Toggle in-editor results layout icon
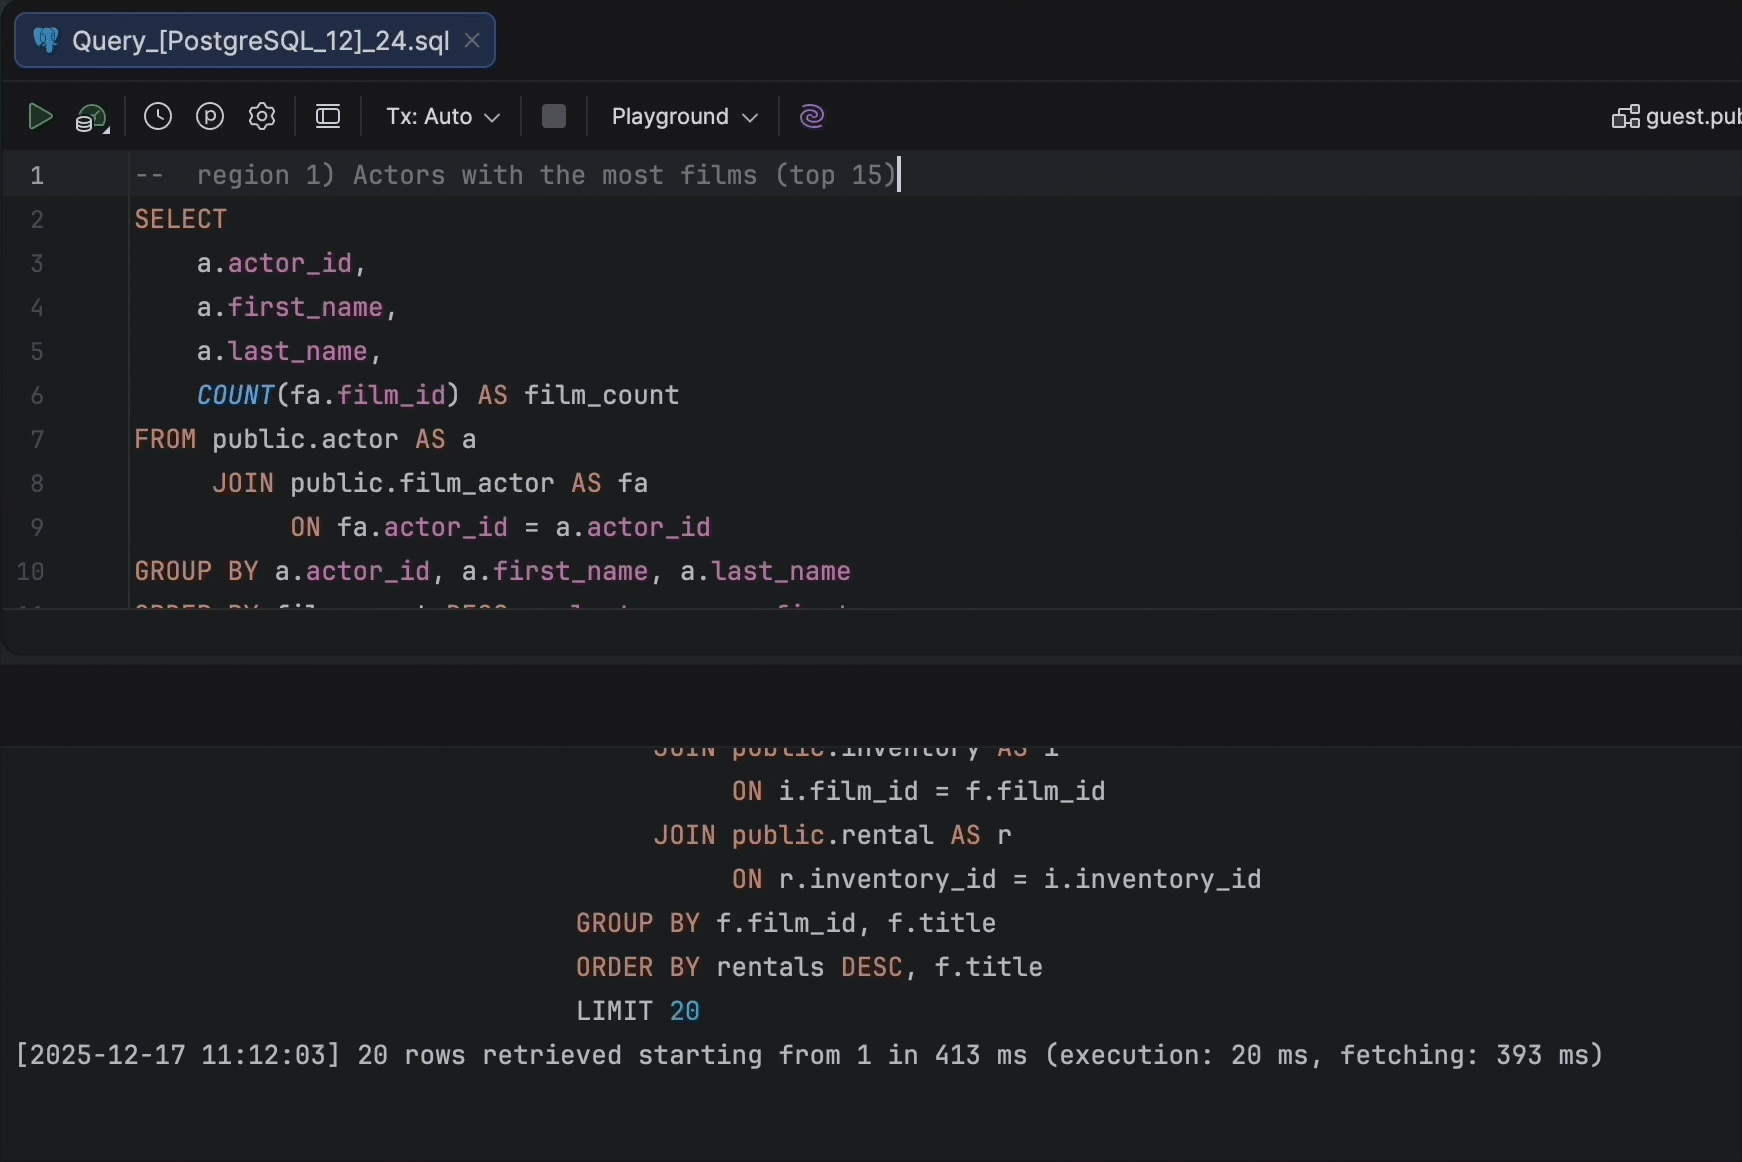The image size is (1742, 1162). (x=328, y=117)
